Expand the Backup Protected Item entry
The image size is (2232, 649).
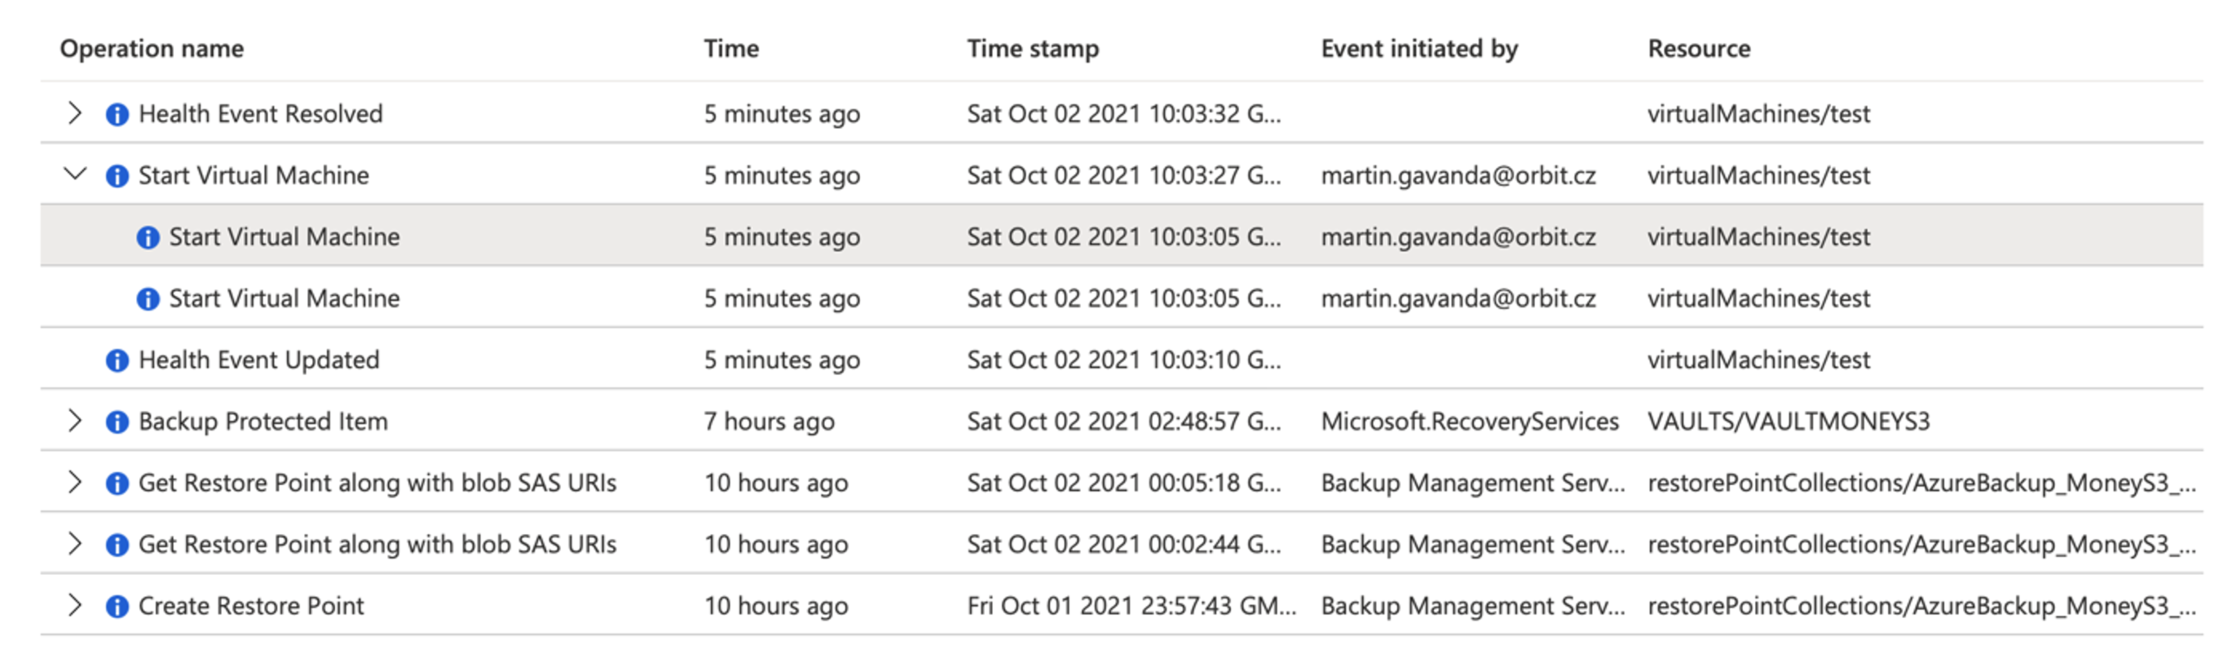(x=75, y=421)
